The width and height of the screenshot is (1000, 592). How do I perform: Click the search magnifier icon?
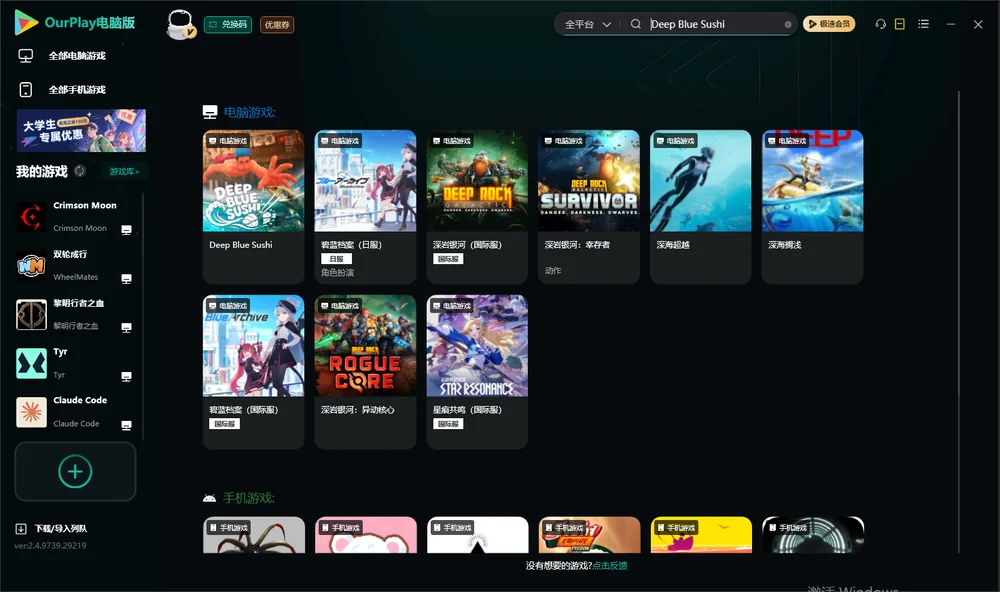[635, 24]
